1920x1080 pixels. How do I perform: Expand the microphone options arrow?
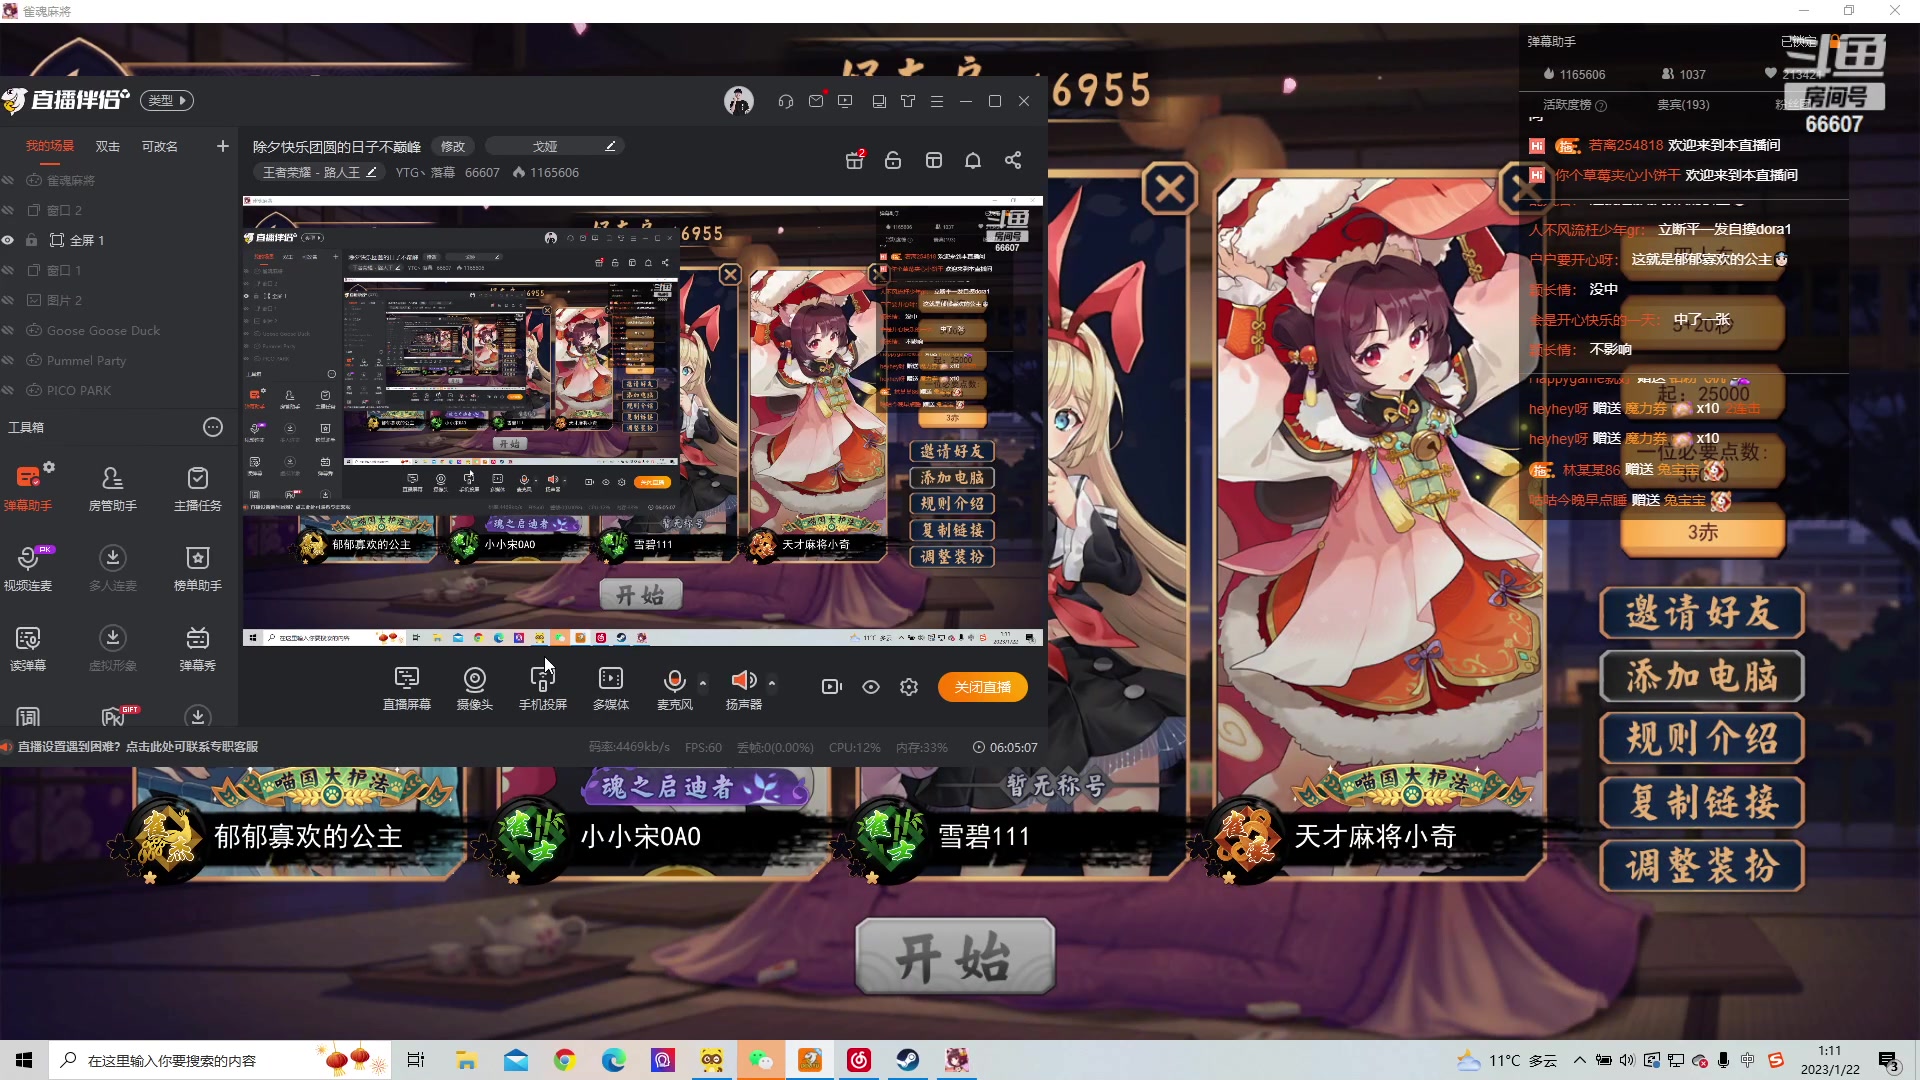(x=703, y=683)
